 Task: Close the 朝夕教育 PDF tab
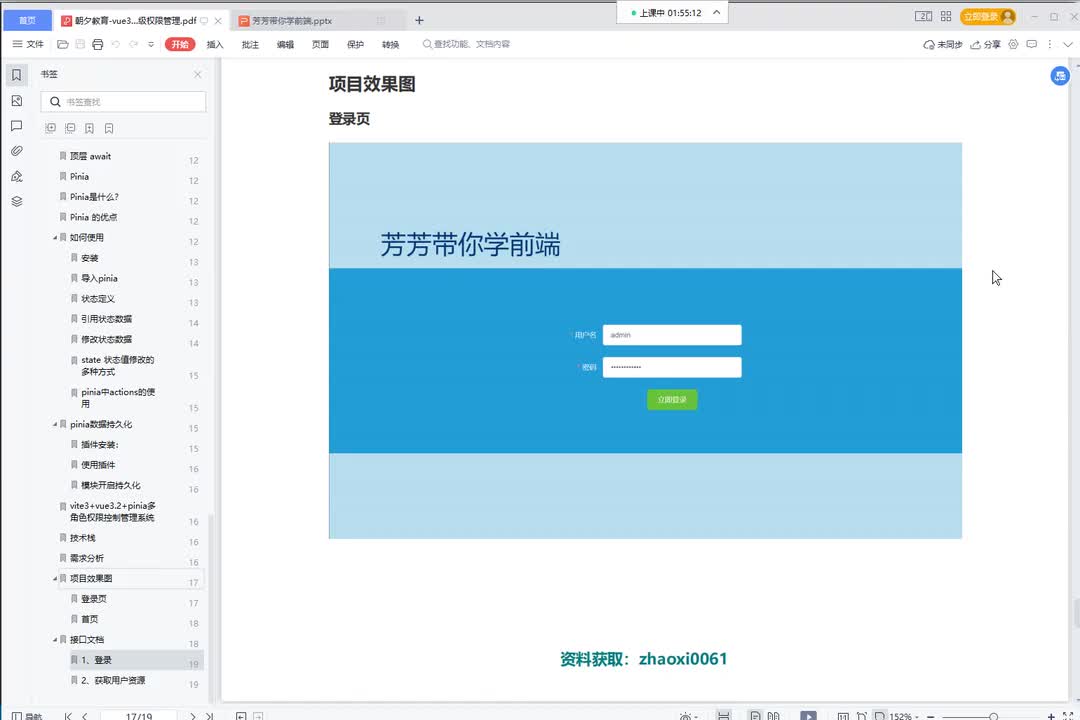[x=218, y=21]
